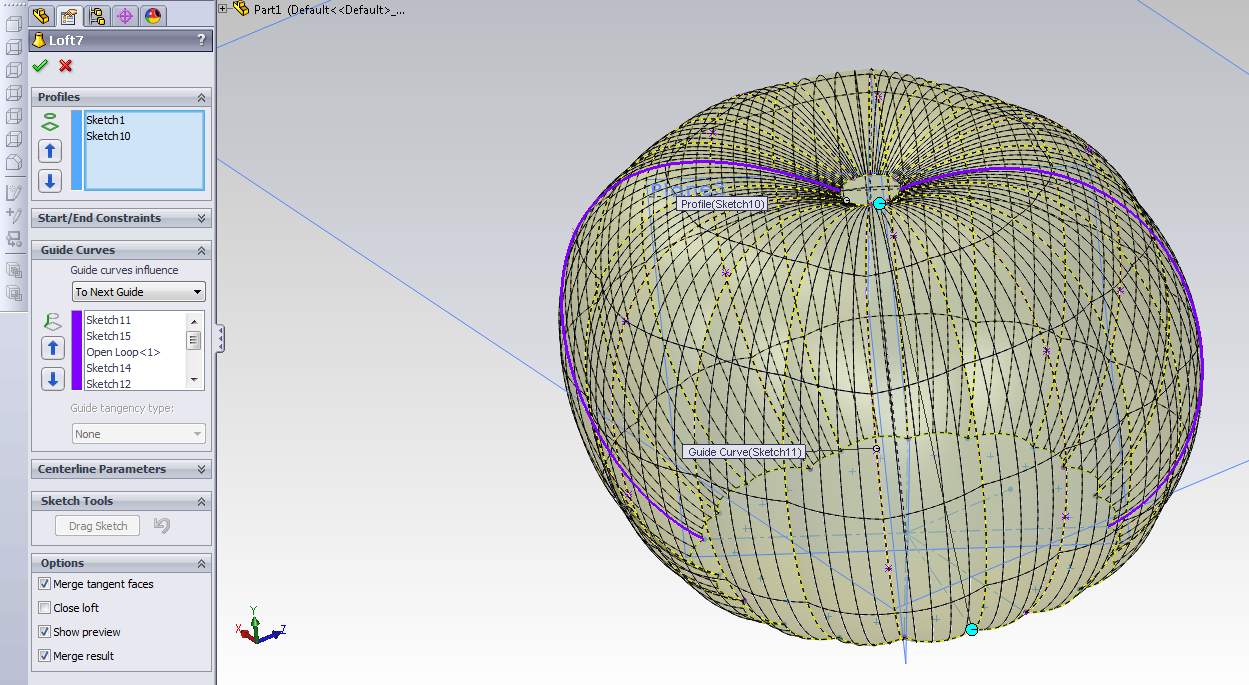The height and width of the screenshot is (685, 1249).
Task: Select Sketch15 in the guide curves list
Action: (x=108, y=336)
